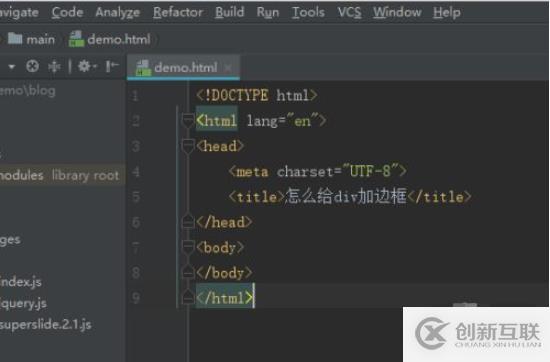Click the closing html fold marker on line 9
Viewport: 550px width, 362px height.
click(188, 298)
